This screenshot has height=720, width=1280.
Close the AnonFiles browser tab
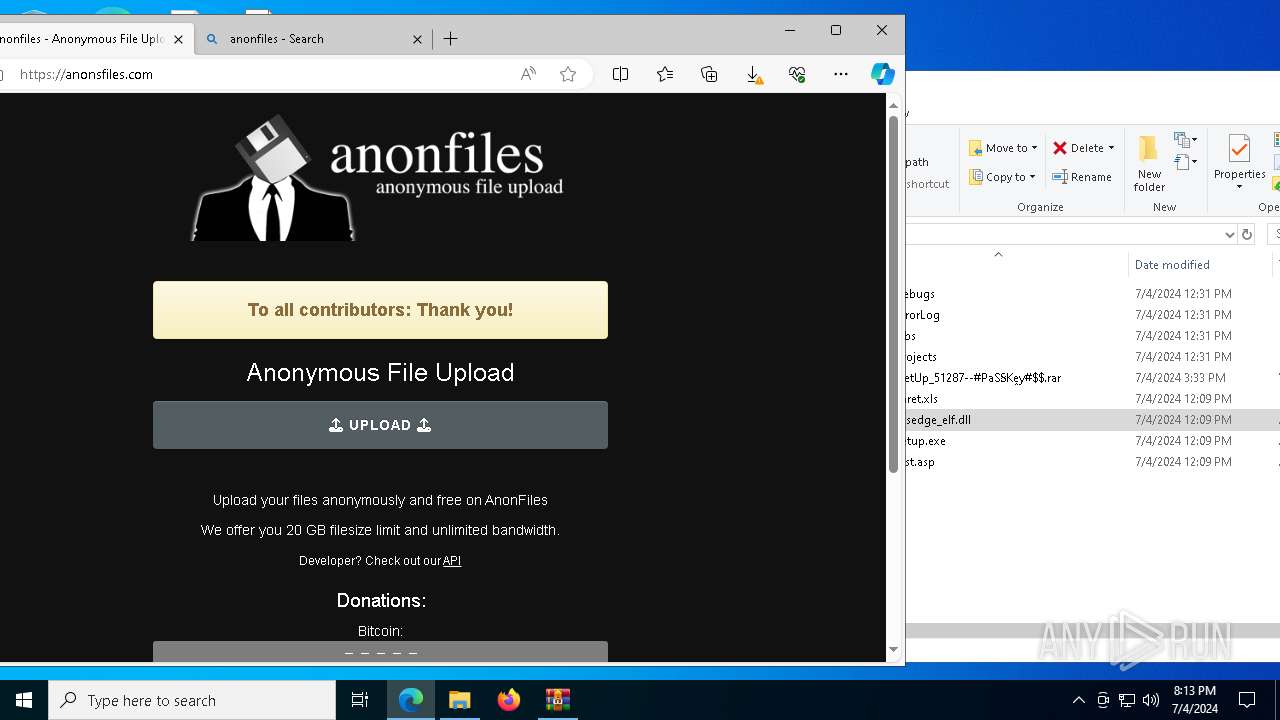pos(179,39)
